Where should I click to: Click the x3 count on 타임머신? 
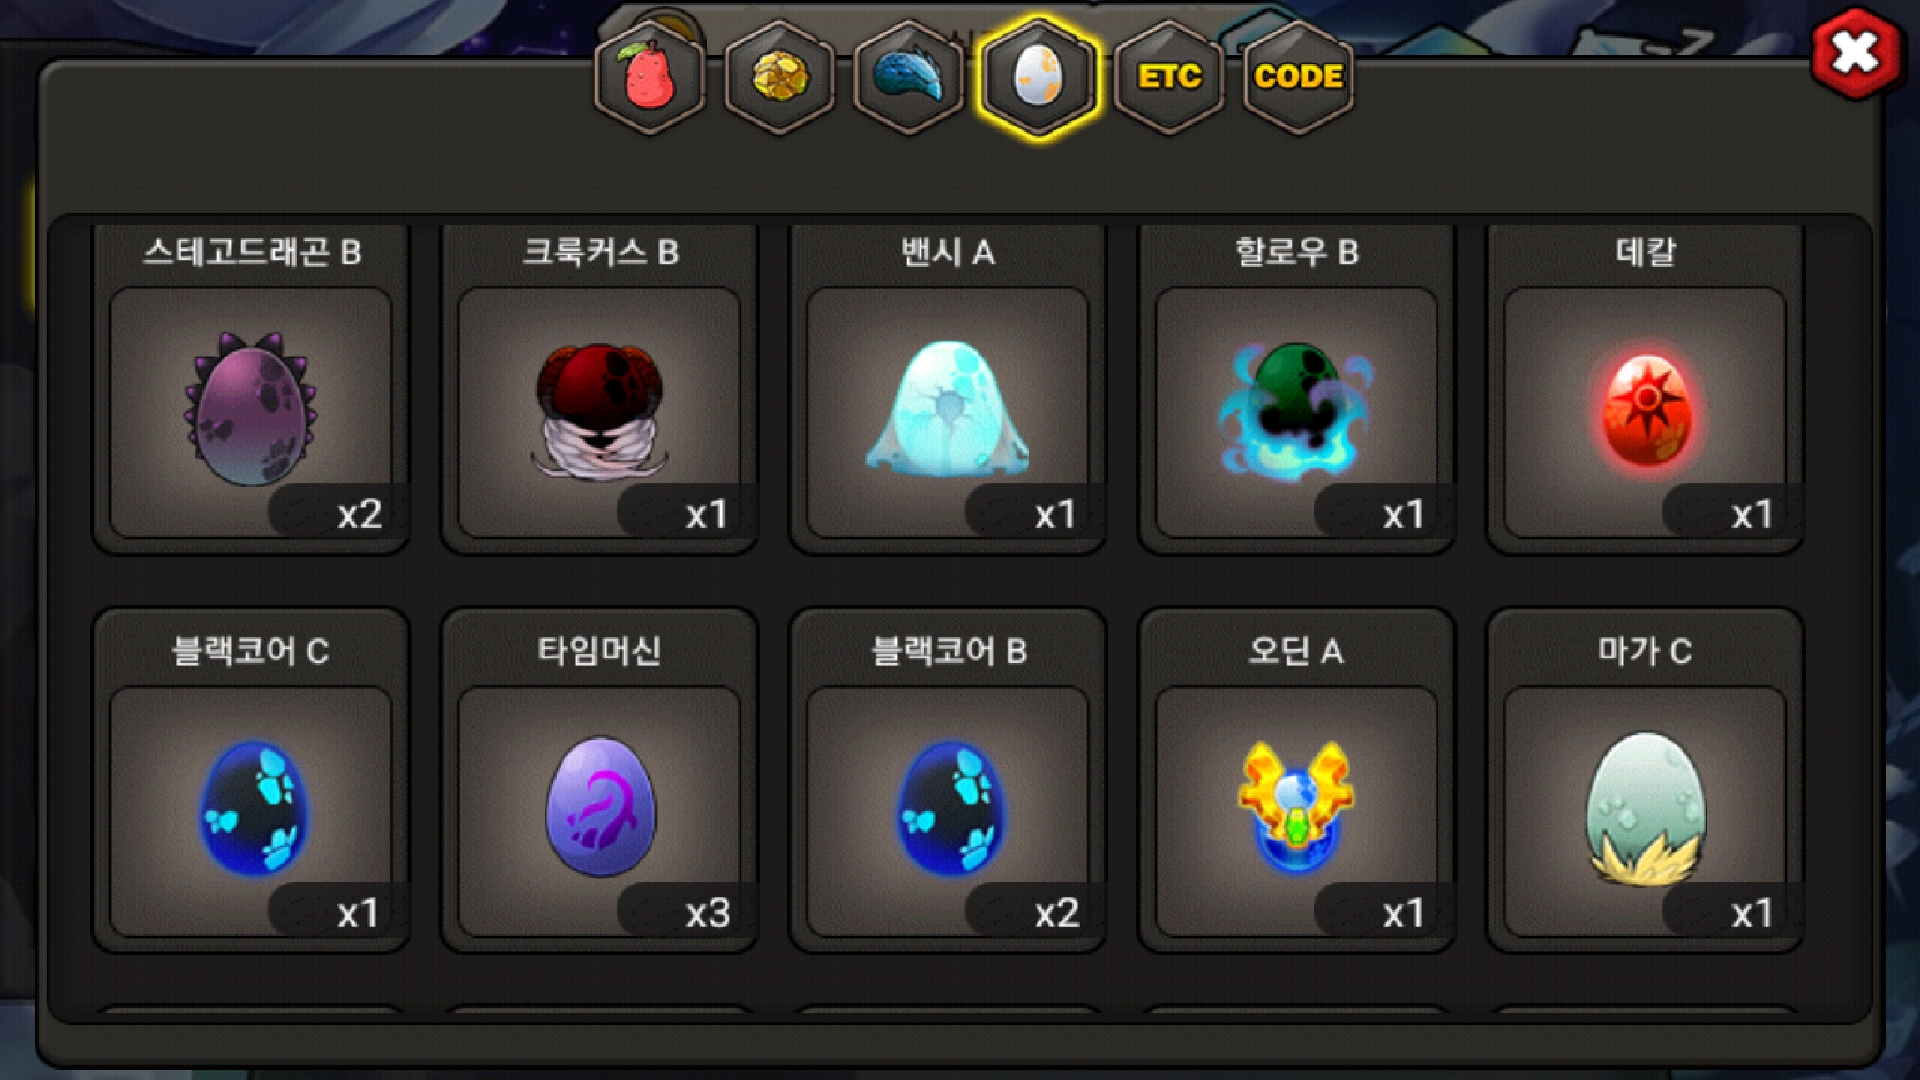708,913
